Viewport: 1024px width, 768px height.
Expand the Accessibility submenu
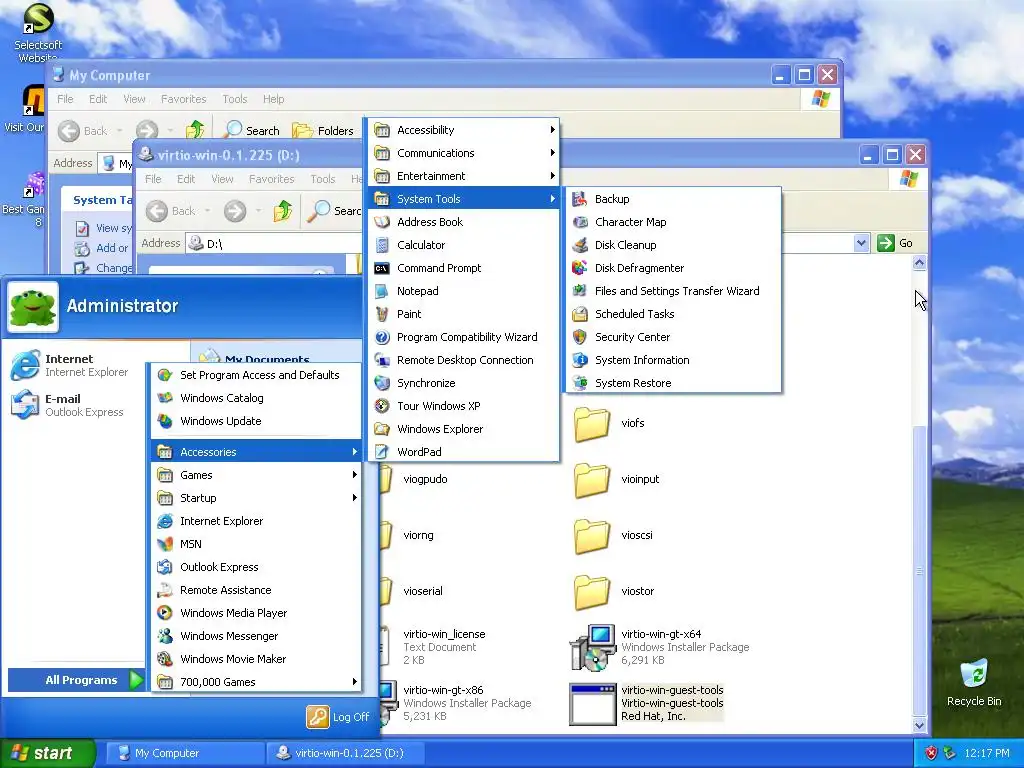coord(464,130)
